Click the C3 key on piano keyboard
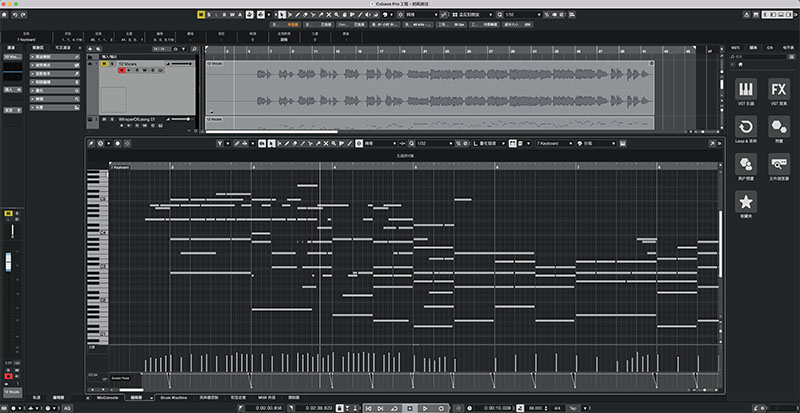The height and width of the screenshot is (413, 800). click(97, 266)
